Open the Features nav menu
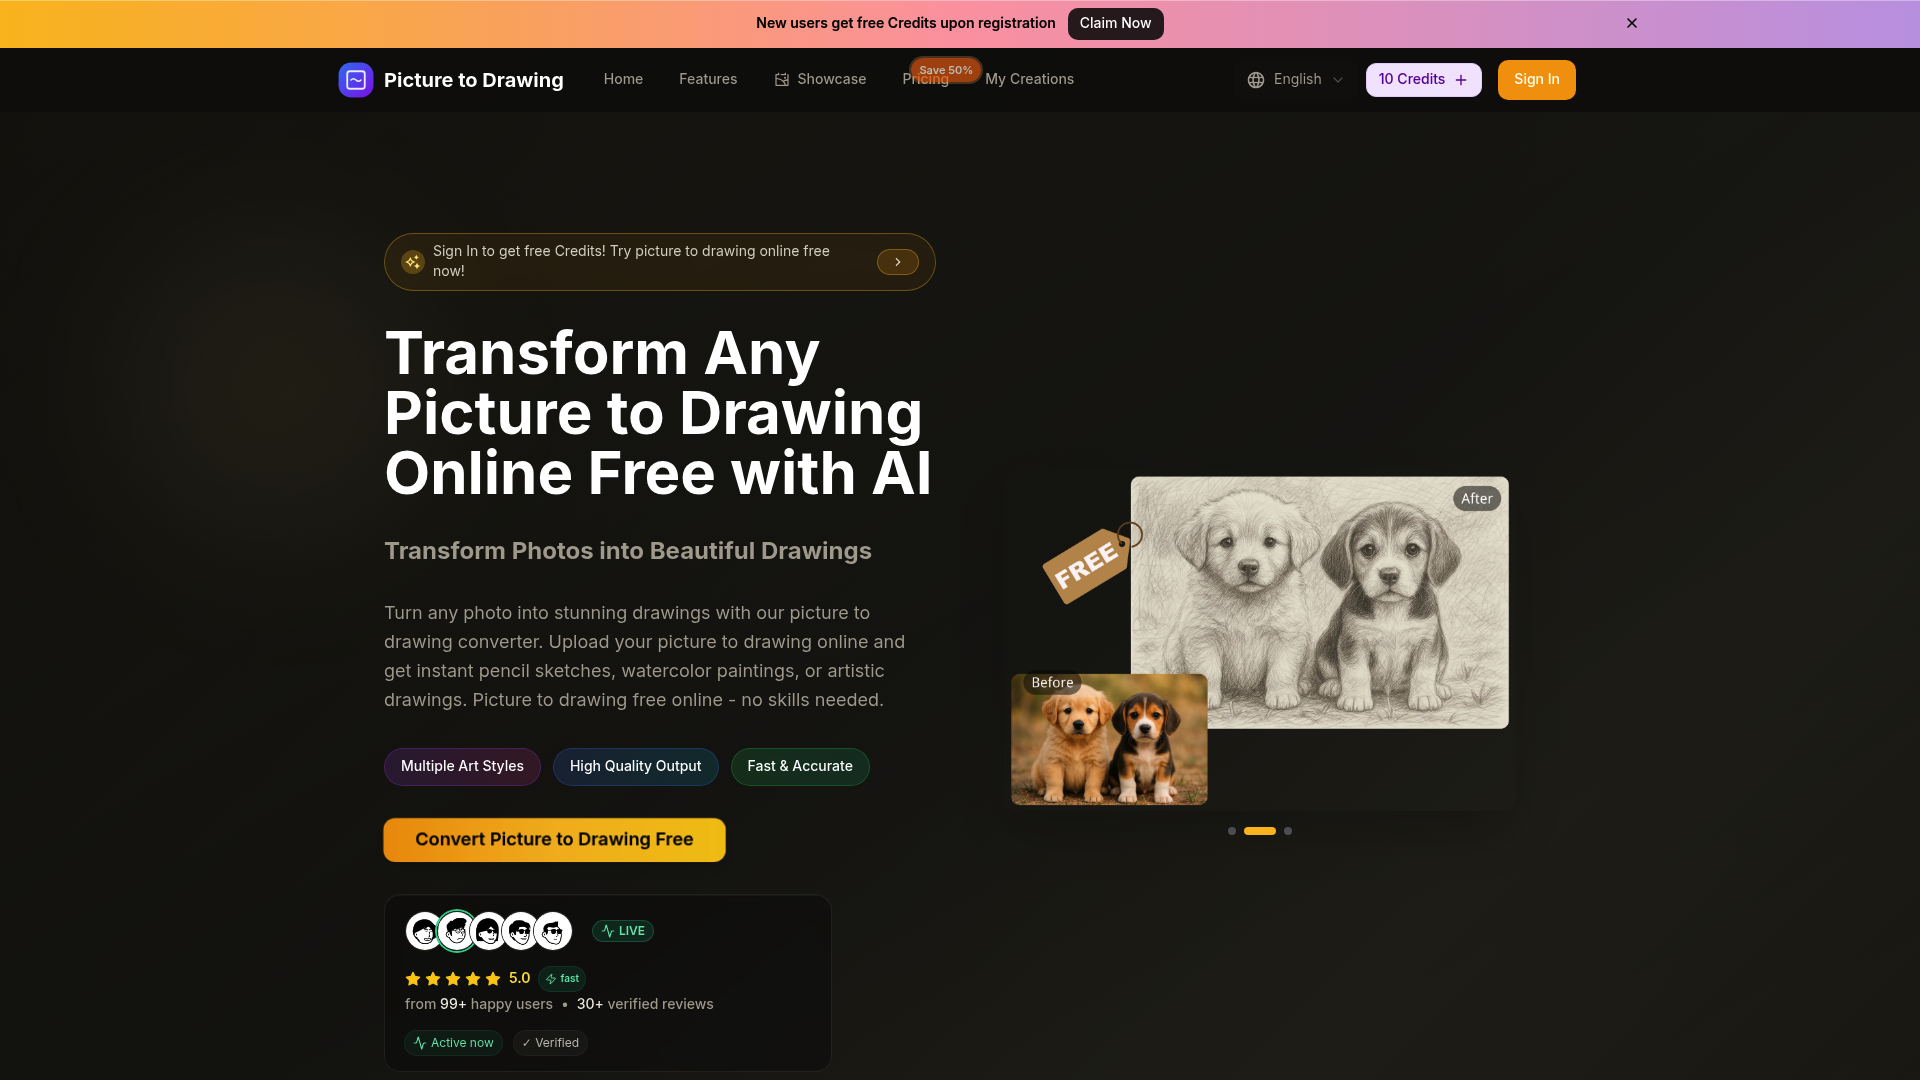The image size is (1920, 1080). 708,79
